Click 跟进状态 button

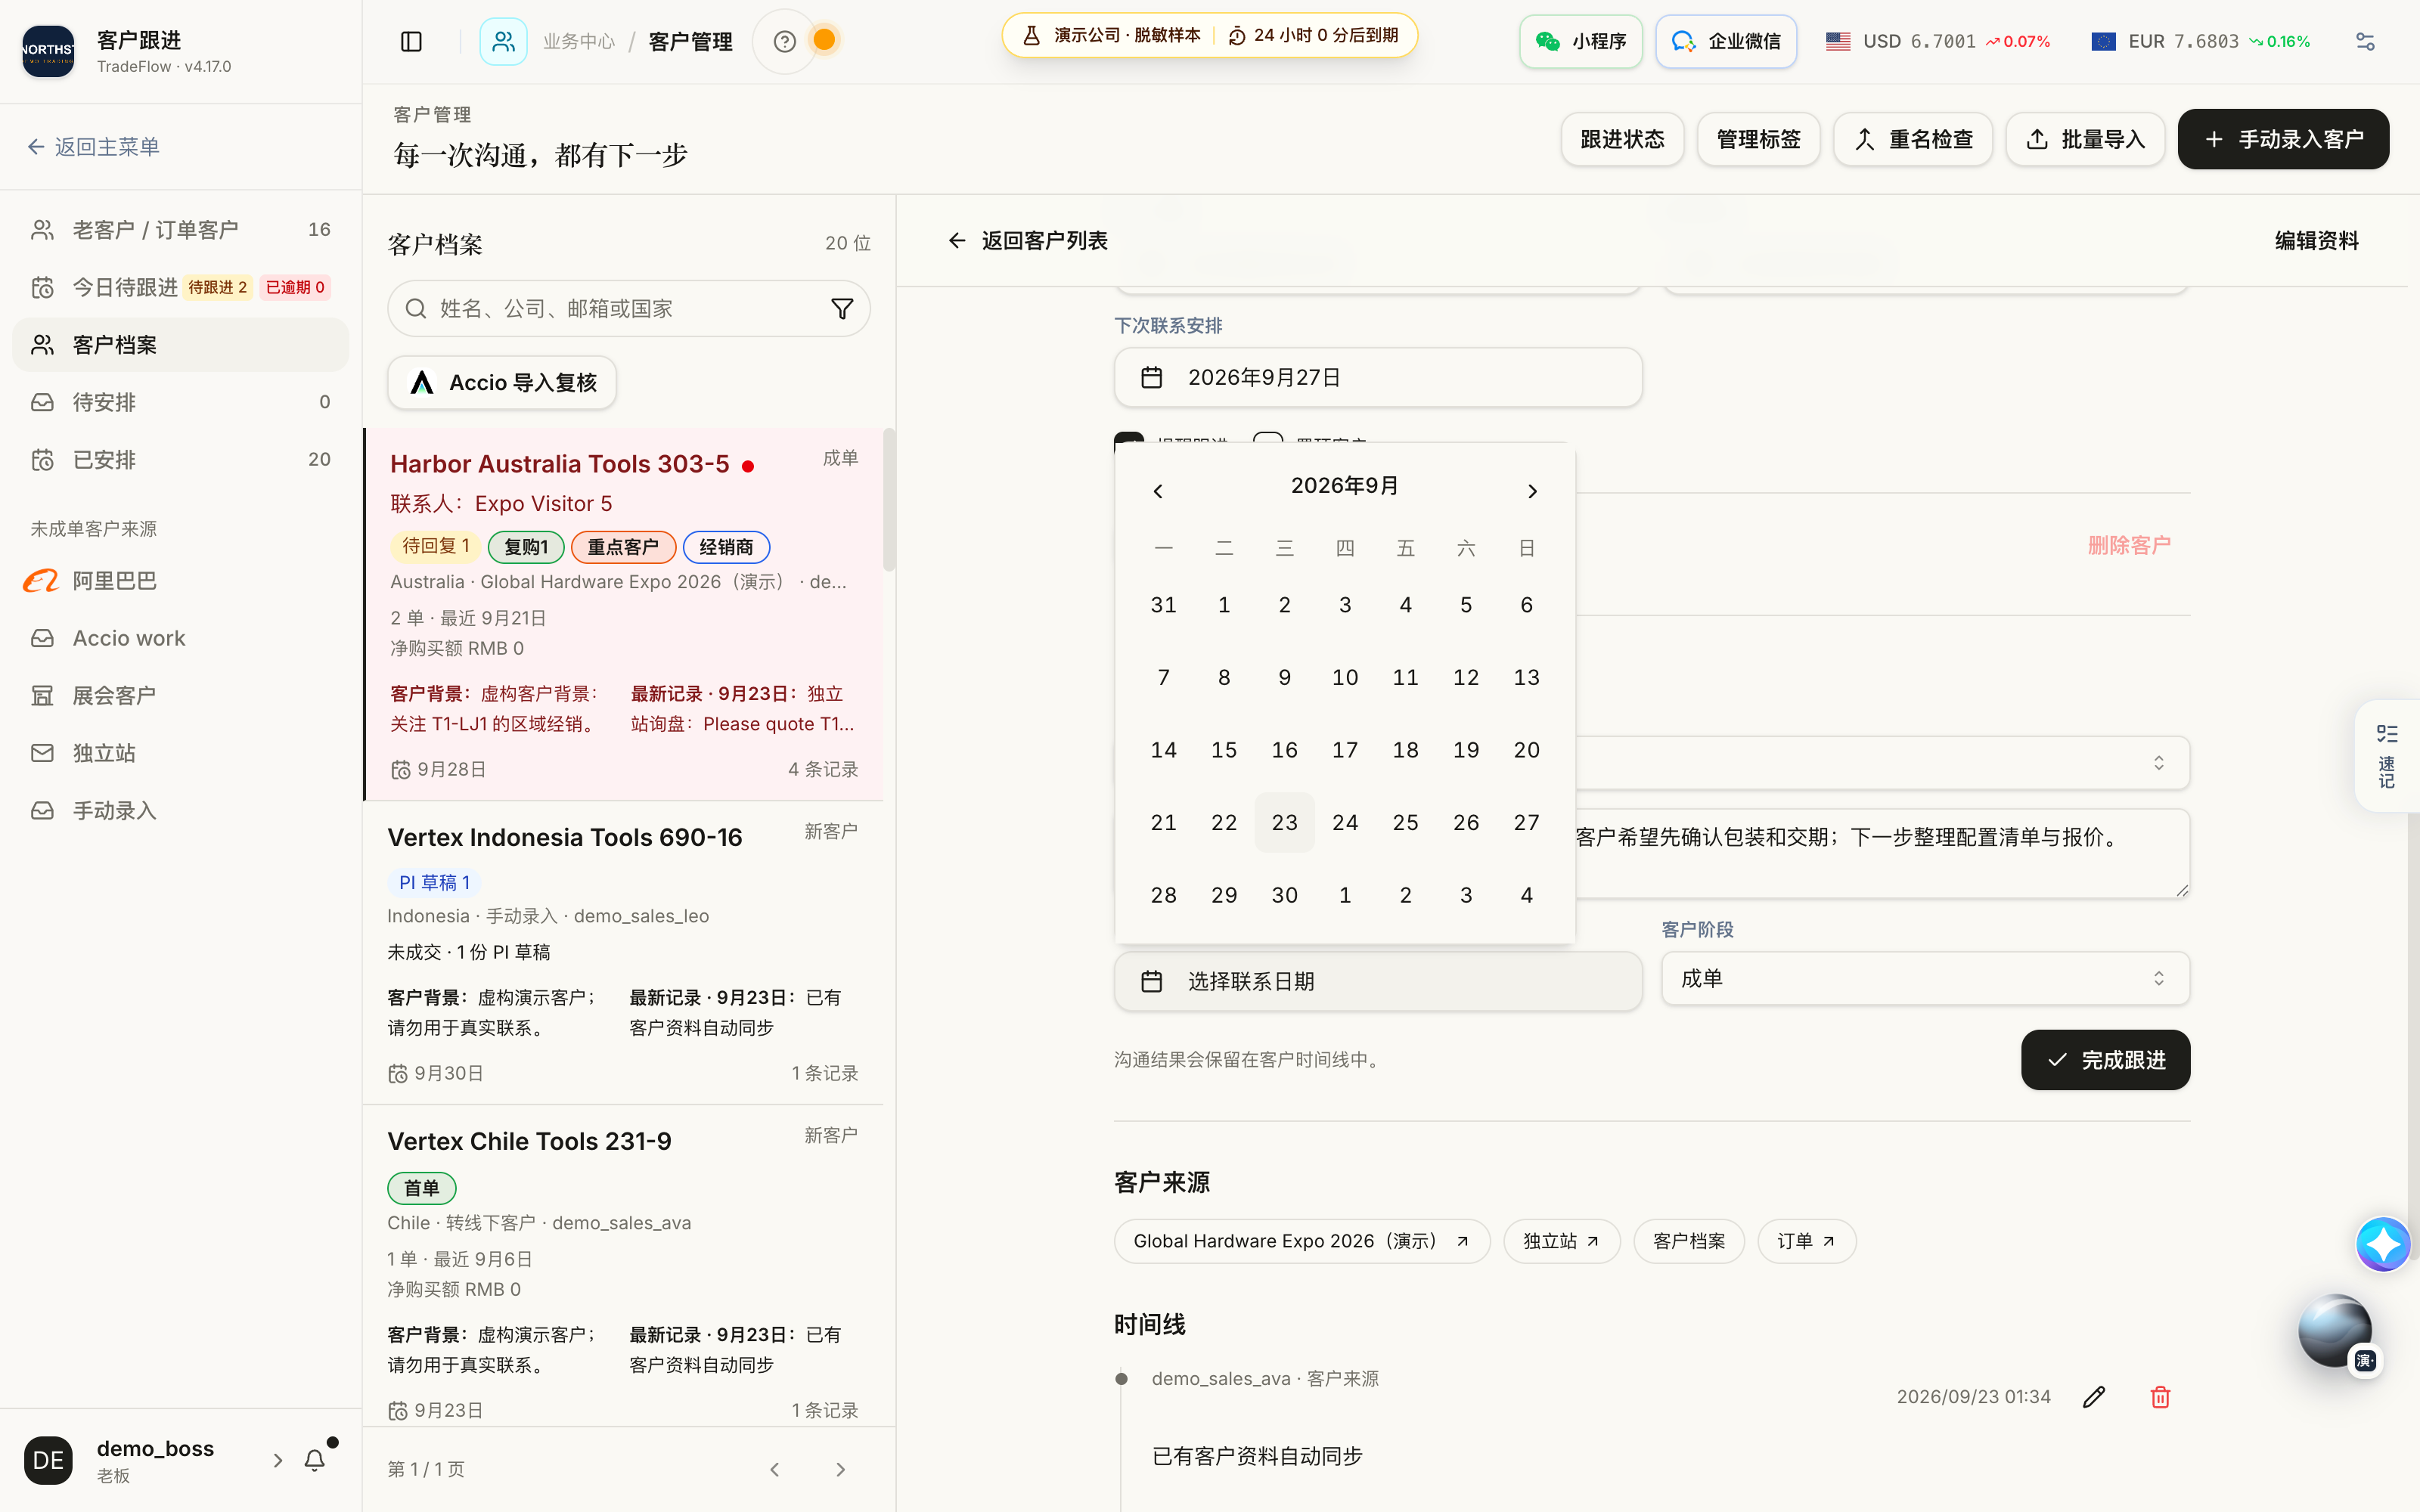(x=1622, y=139)
